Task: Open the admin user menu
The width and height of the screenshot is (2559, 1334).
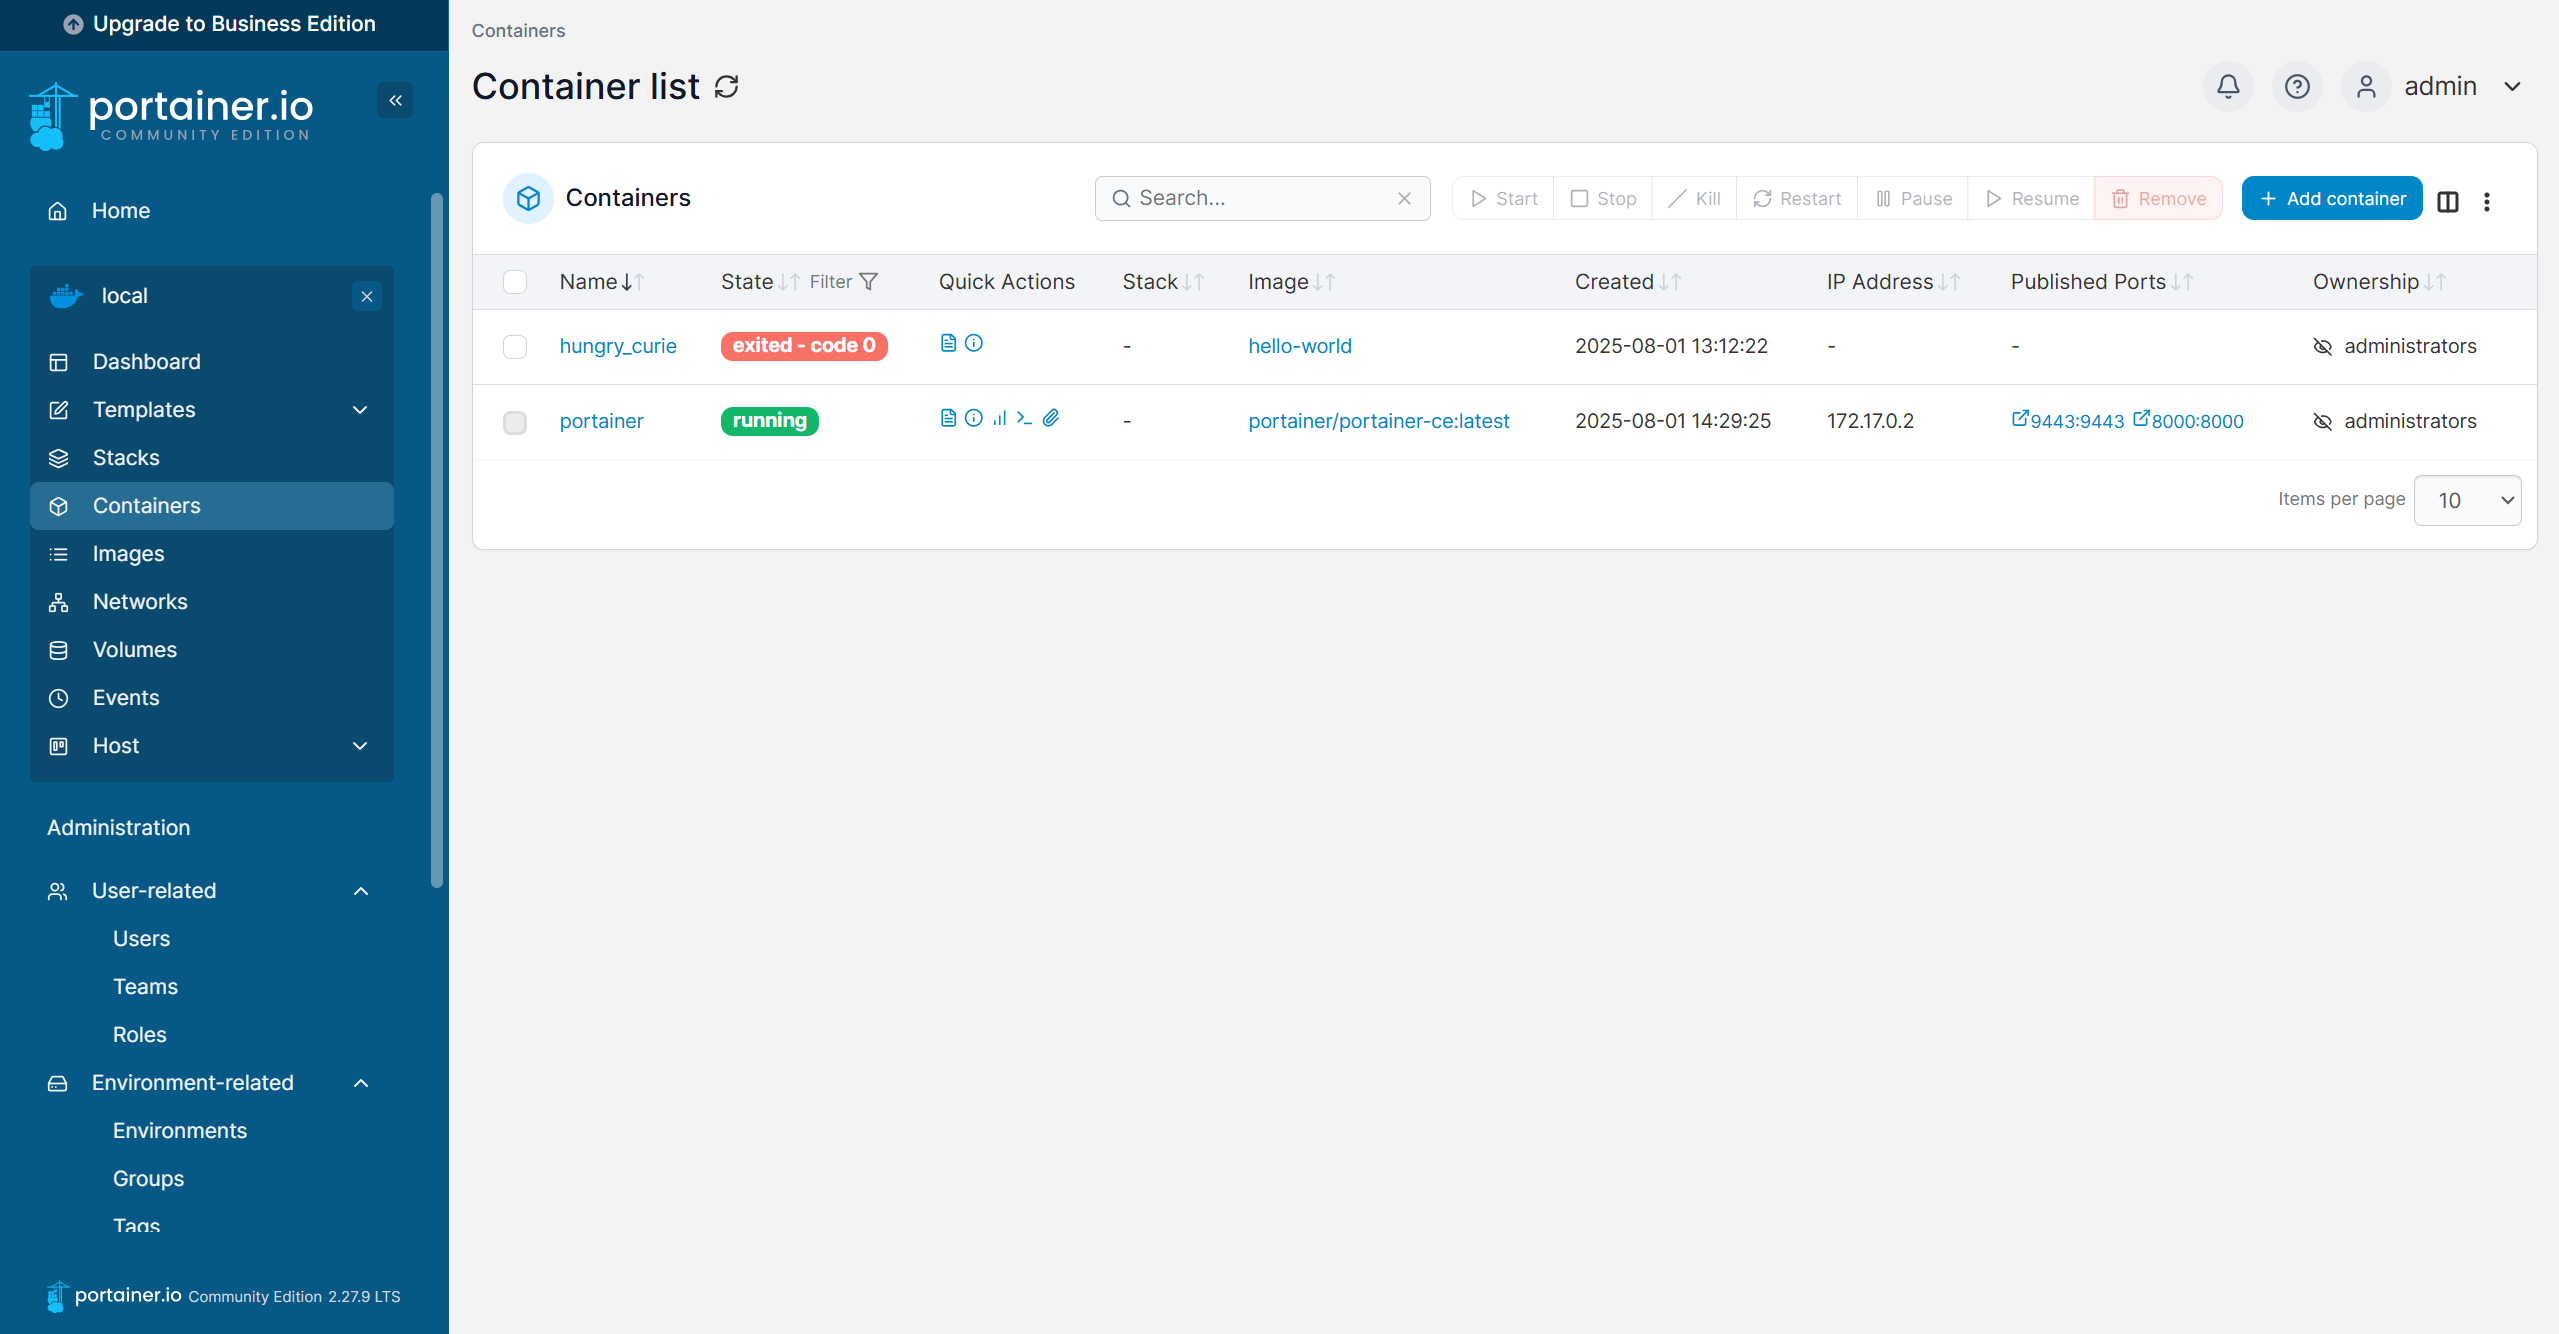Action: [x=2440, y=87]
